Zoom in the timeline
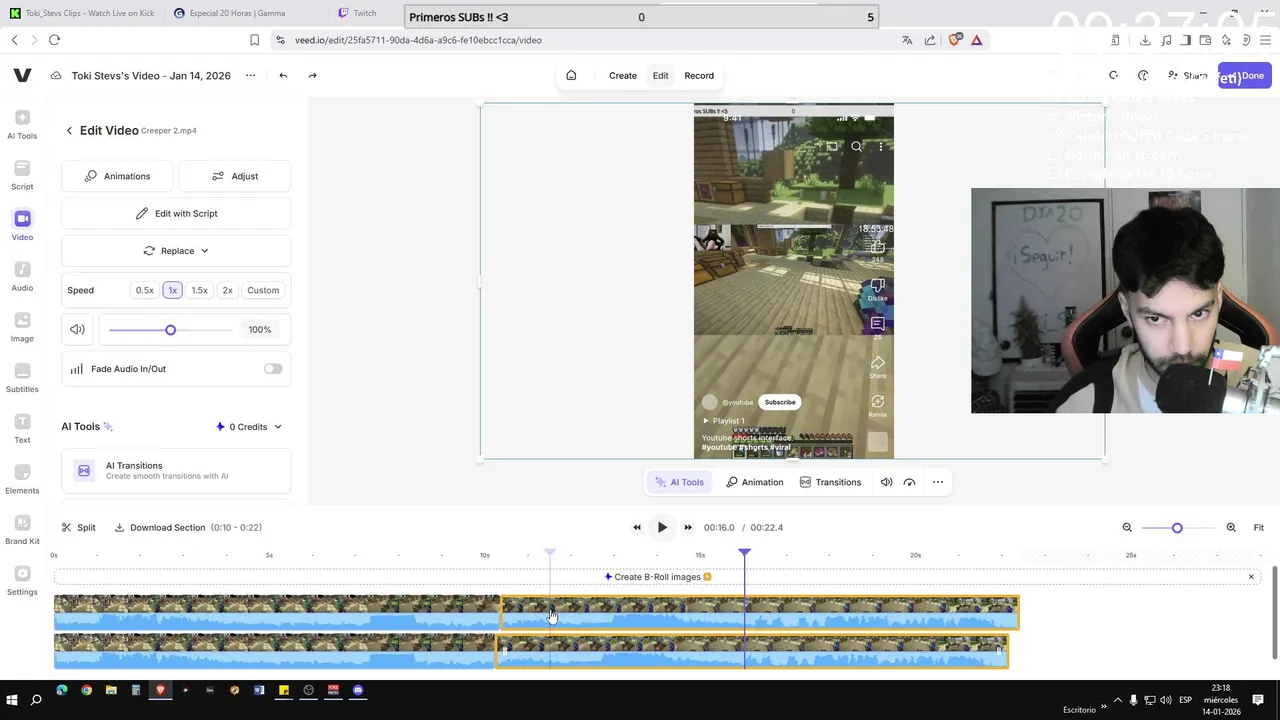1280x720 pixels. 1231,527
